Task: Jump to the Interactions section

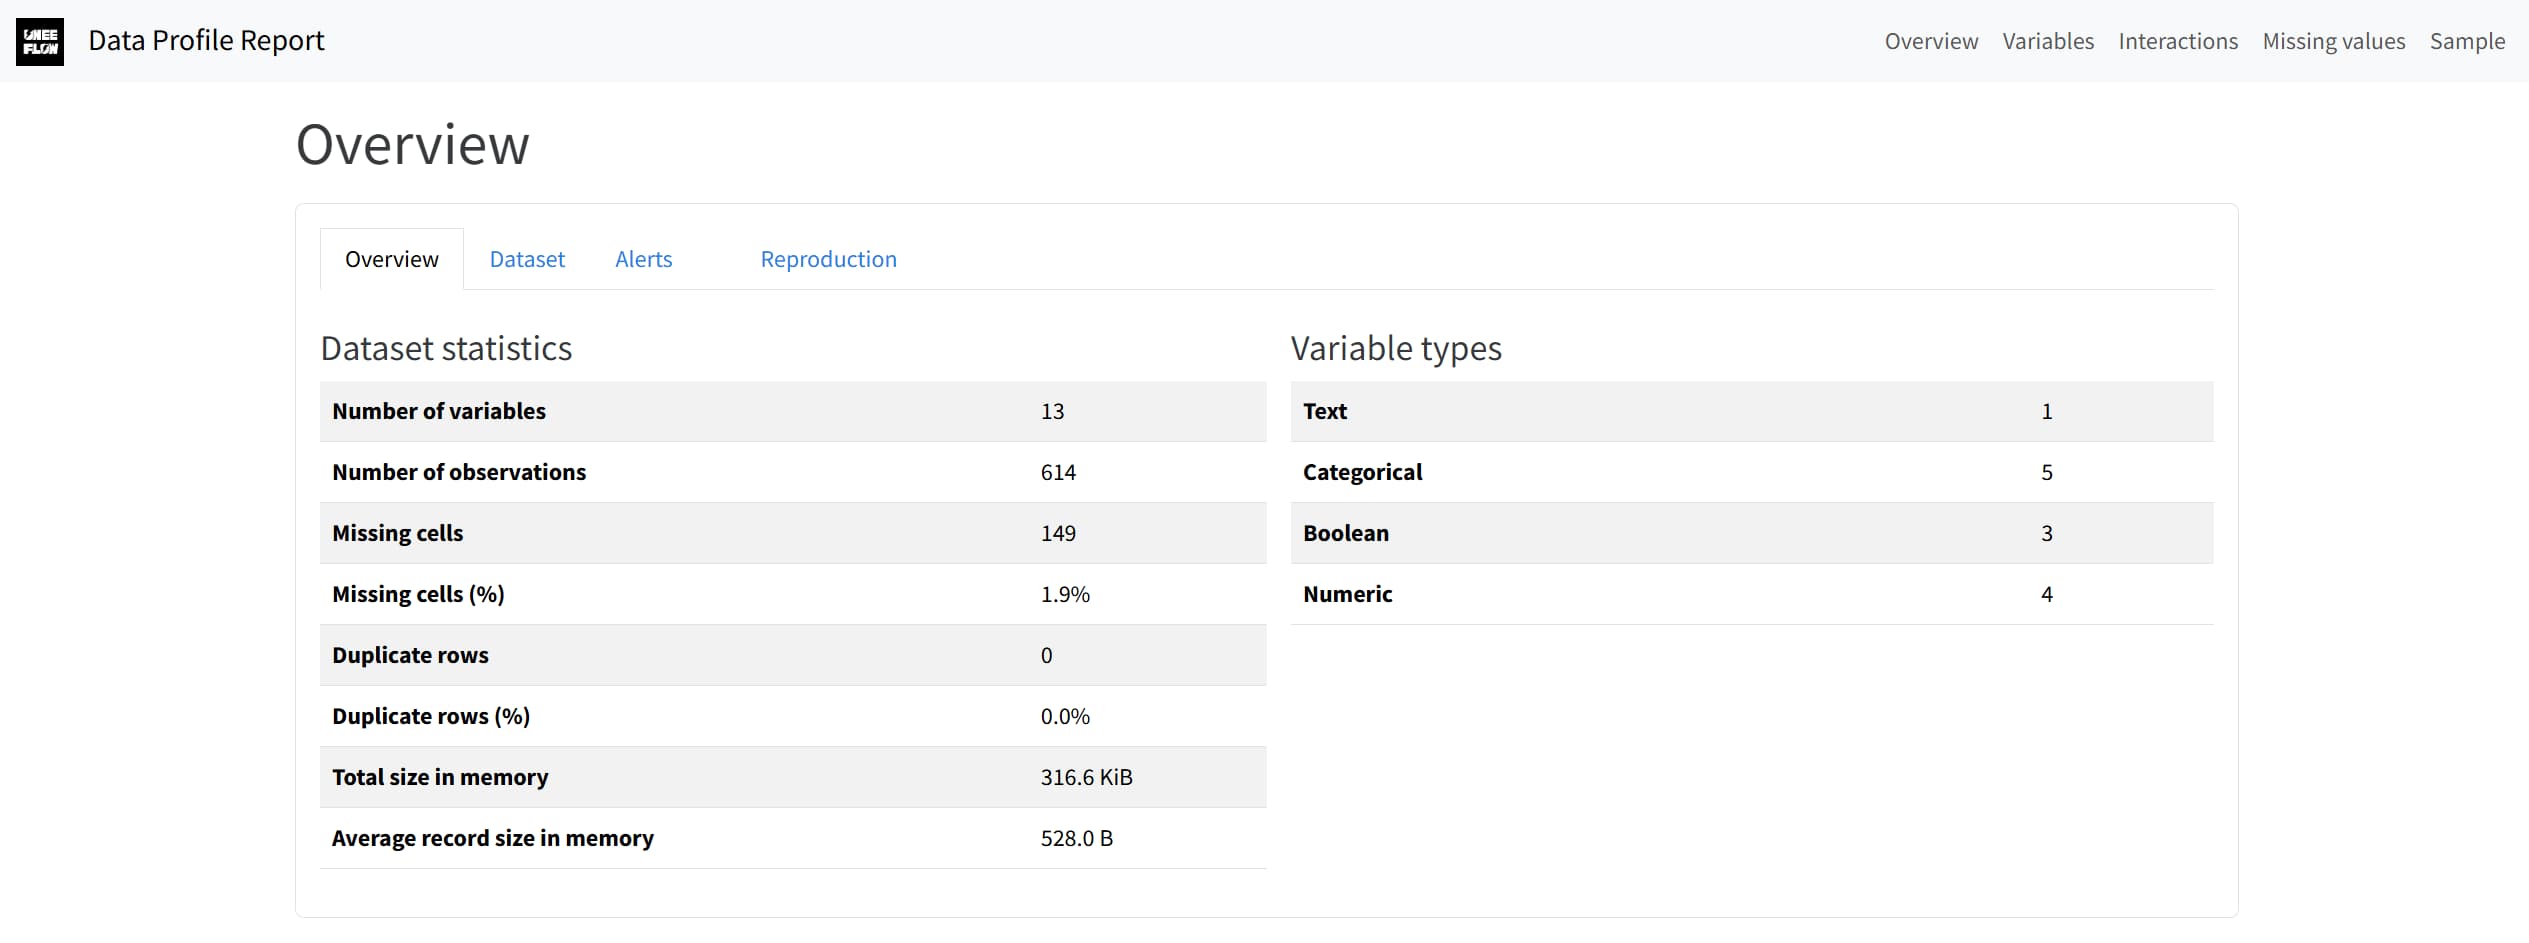Action: click(2178, 41)
